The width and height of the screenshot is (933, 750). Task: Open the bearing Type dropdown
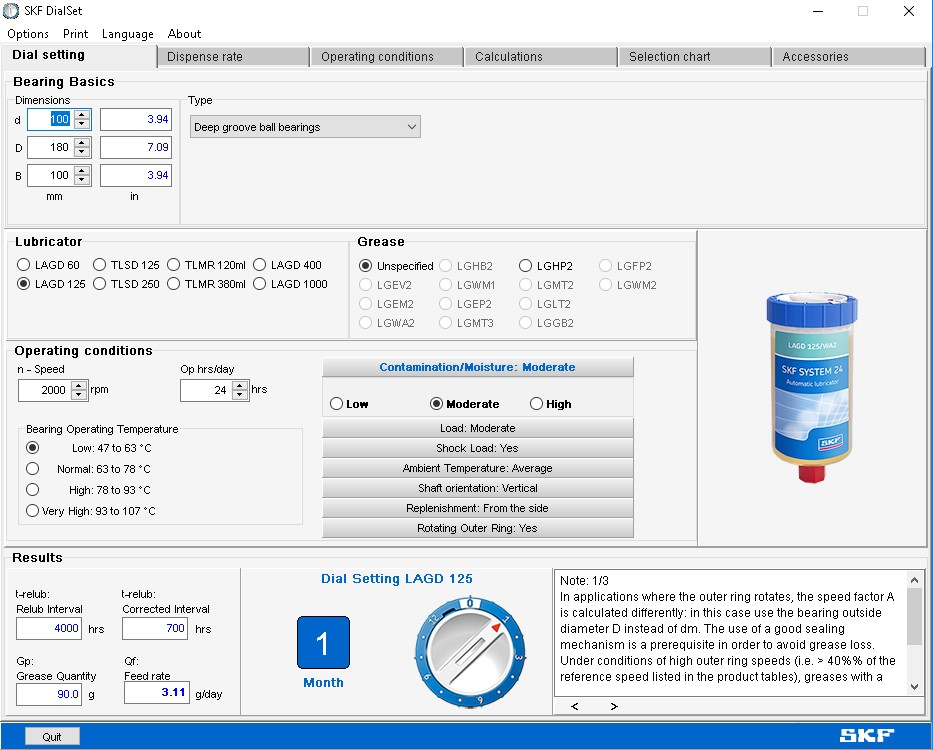tap(305, 127)
